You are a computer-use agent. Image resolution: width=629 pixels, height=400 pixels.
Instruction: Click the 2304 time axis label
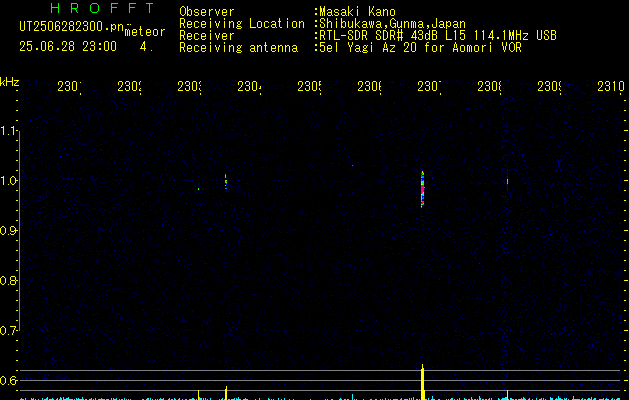tap(250, 87)
